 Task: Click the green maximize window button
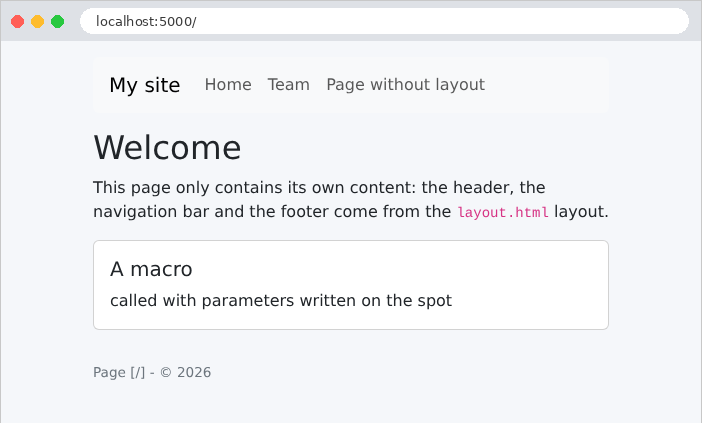57,21
